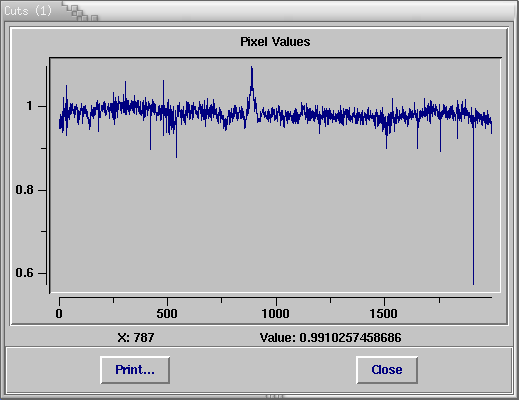Click the 1 label on the y-axis
Viewport: 519px width, 400px height.
pos(30,106)
